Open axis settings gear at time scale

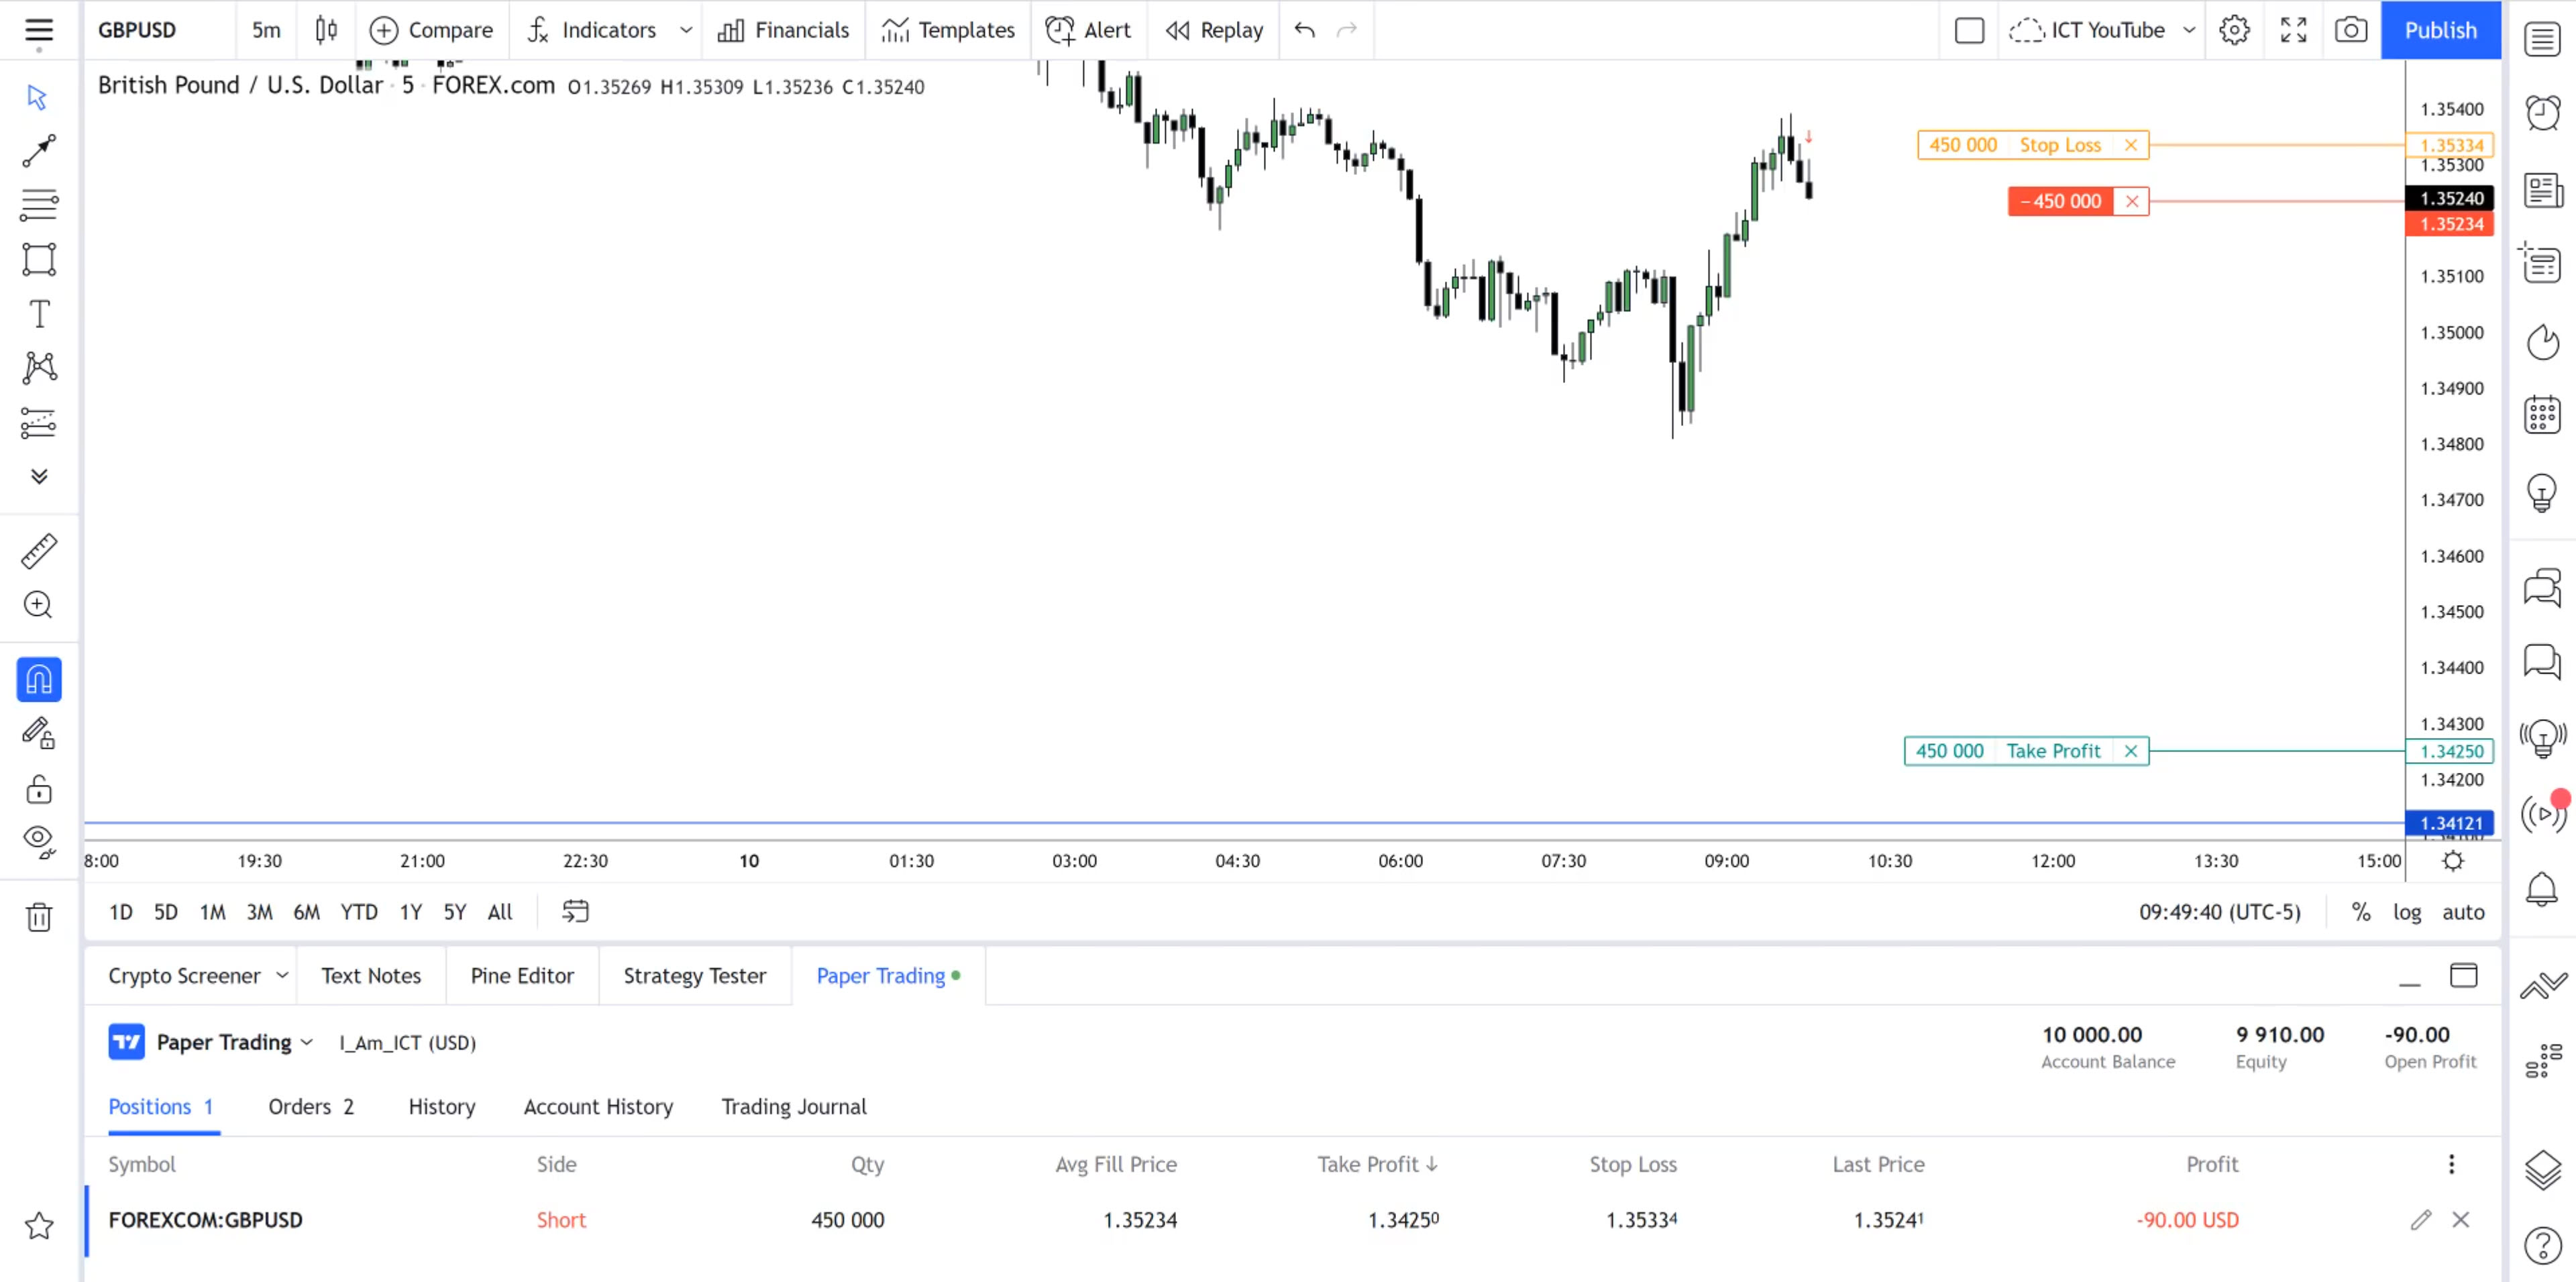[2453, 861]
